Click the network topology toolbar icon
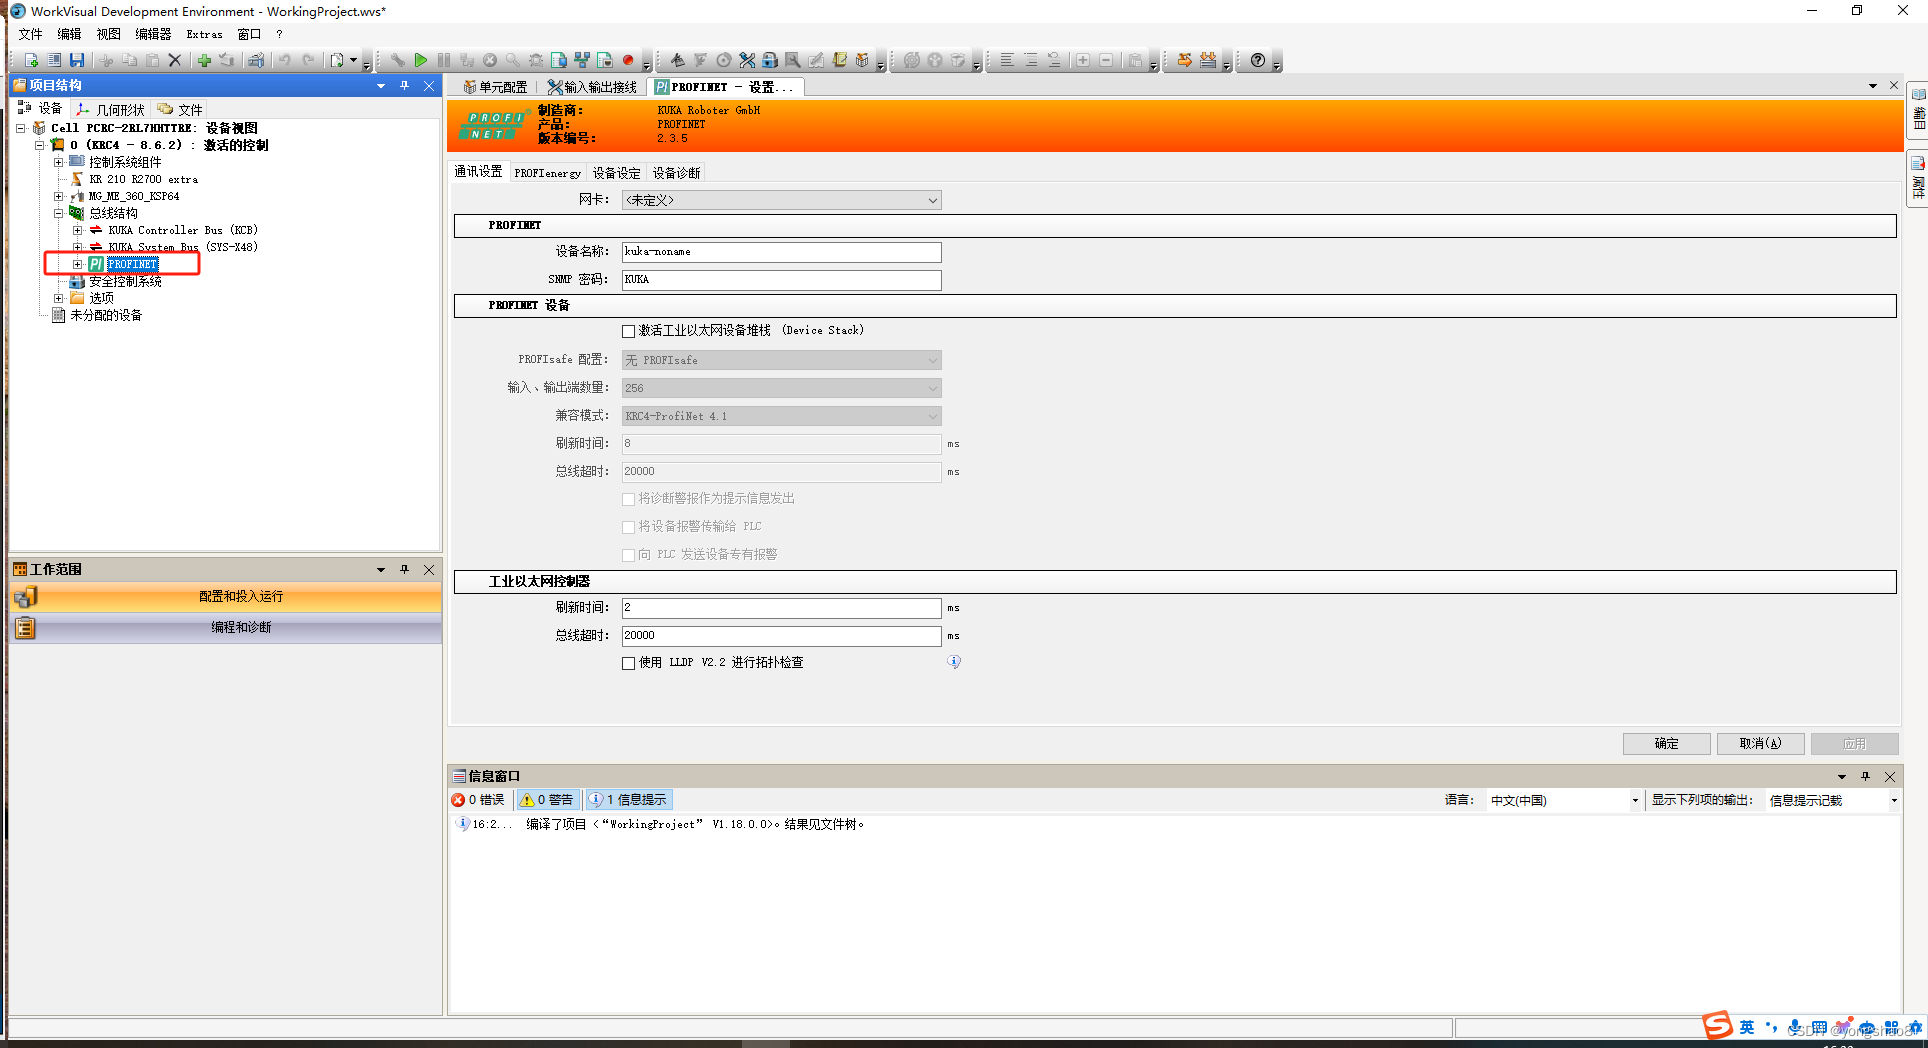The height and width of the screenshot is (1048, 1928). (x=582, y=60)
